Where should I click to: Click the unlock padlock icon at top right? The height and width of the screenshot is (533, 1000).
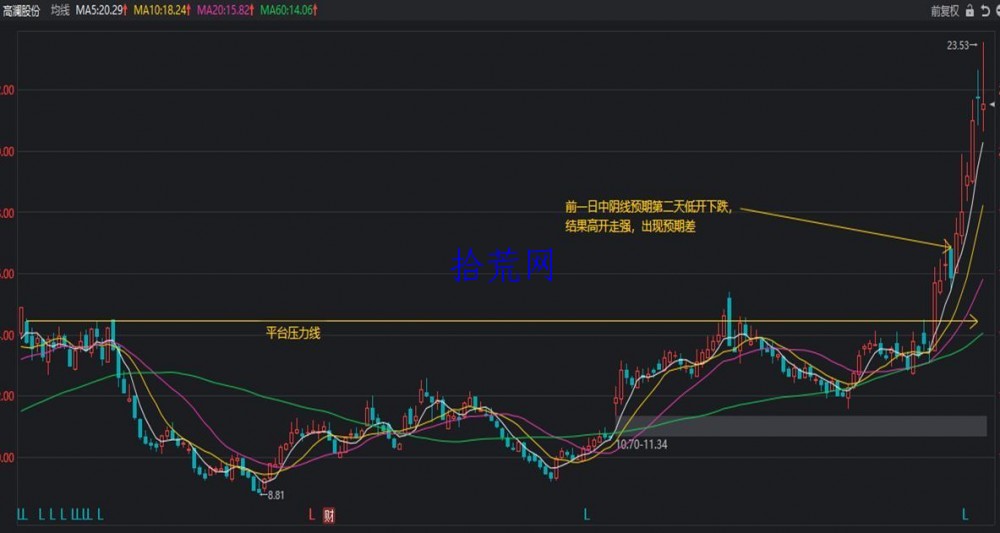click(970, 10)
